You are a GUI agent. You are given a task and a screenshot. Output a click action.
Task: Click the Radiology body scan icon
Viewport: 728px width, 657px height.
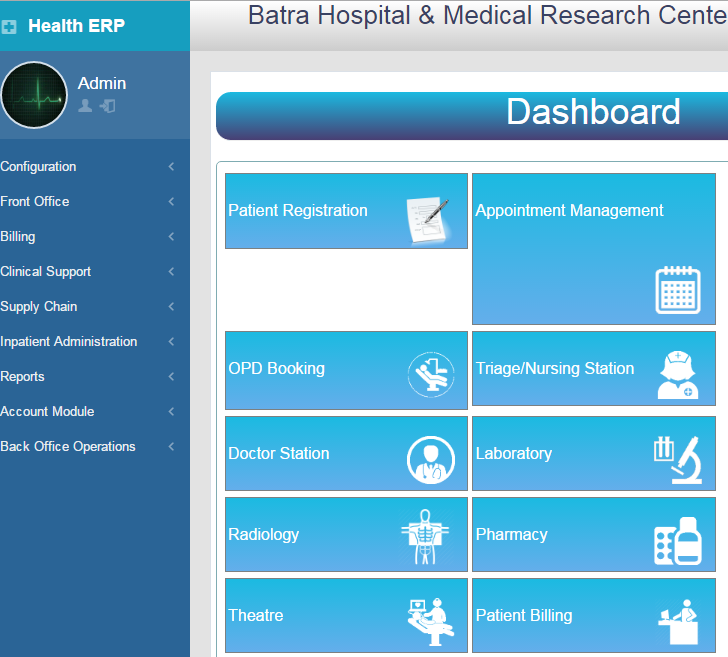point(425,537)
